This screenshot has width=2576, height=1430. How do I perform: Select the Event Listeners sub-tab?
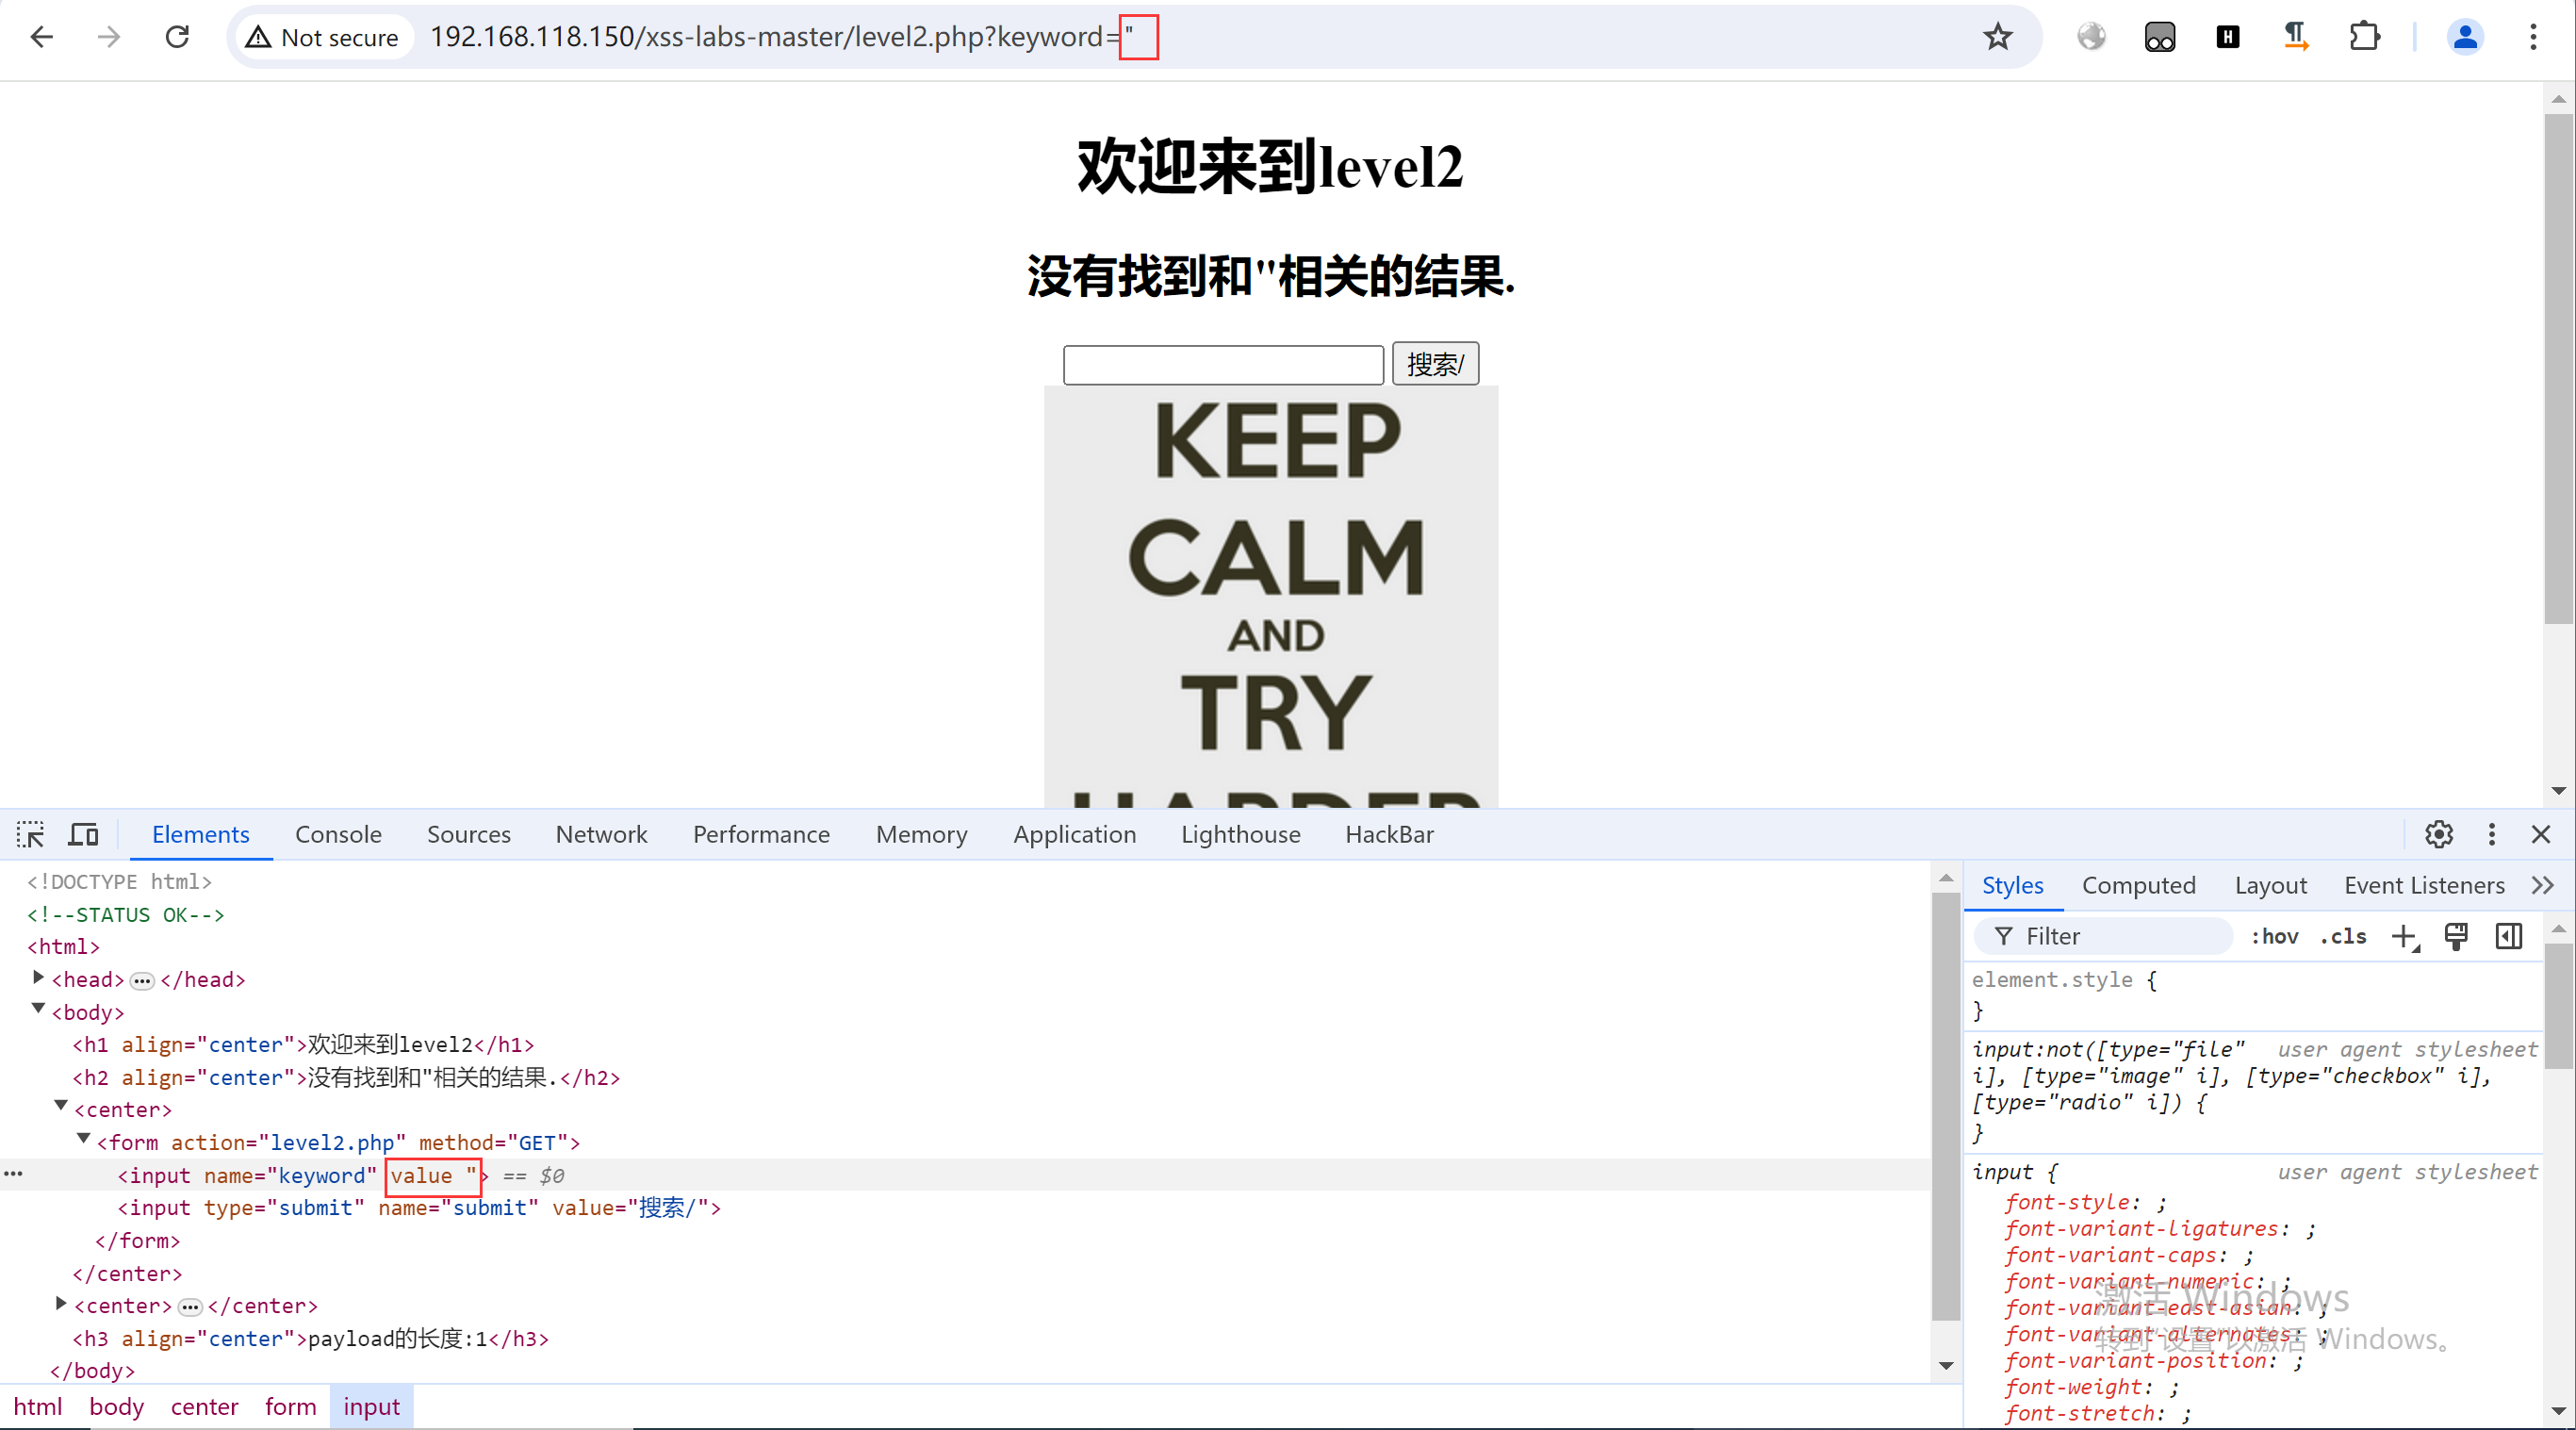tap(2424, 885)
